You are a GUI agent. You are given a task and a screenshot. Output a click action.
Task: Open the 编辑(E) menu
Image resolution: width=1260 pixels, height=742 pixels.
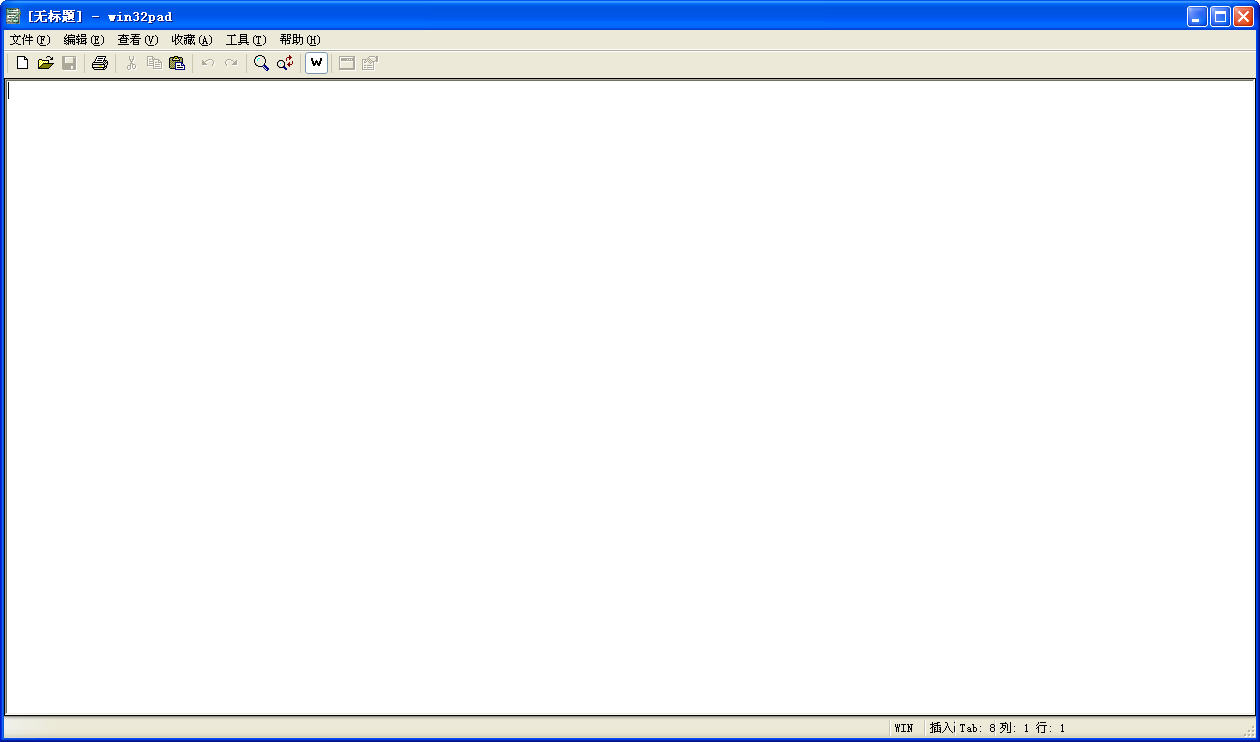pyautogui.click(x=84, y=40)
